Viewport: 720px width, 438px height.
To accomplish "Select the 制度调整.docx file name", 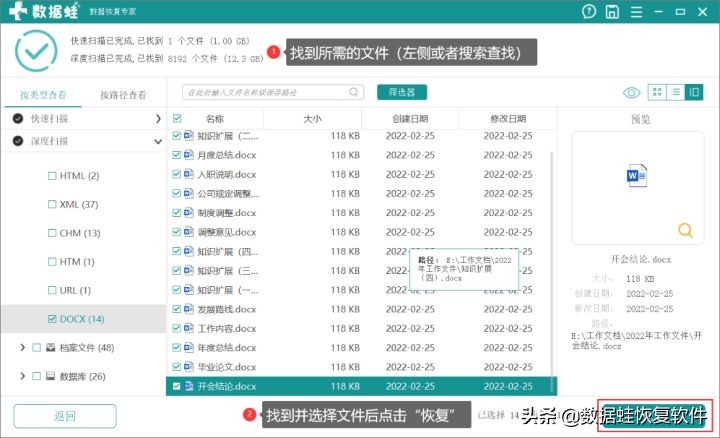I will coord(227,213).
